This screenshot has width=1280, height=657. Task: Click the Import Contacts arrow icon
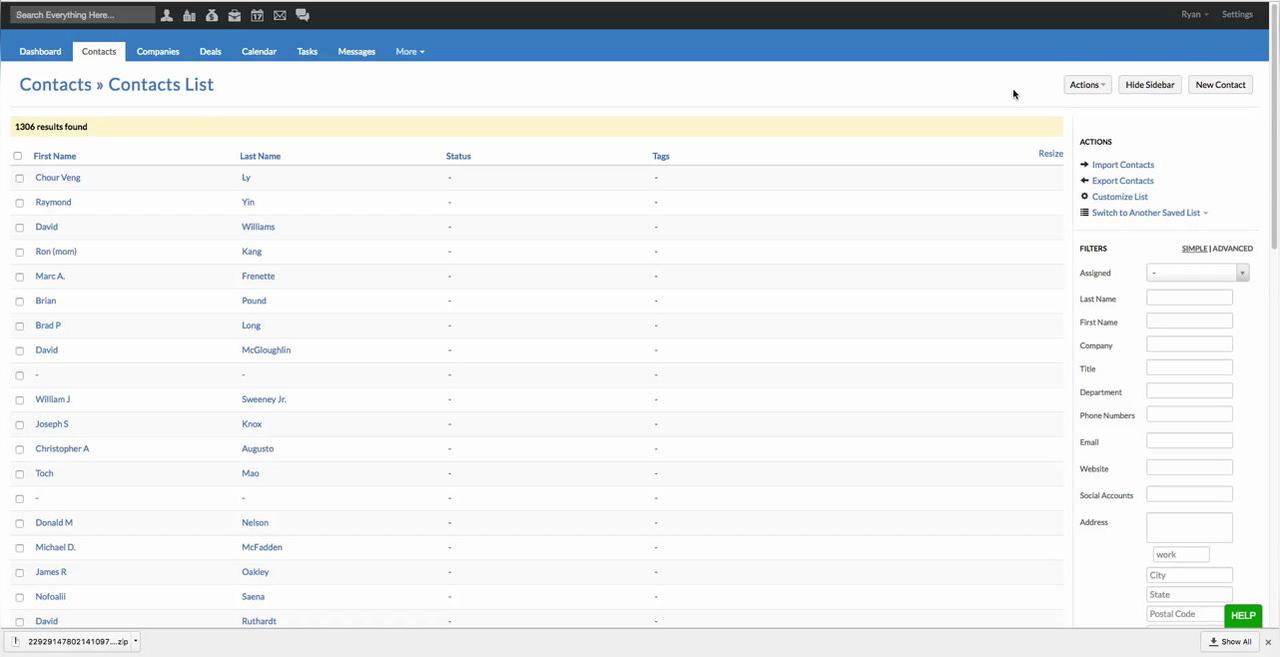click(1084, 164)
